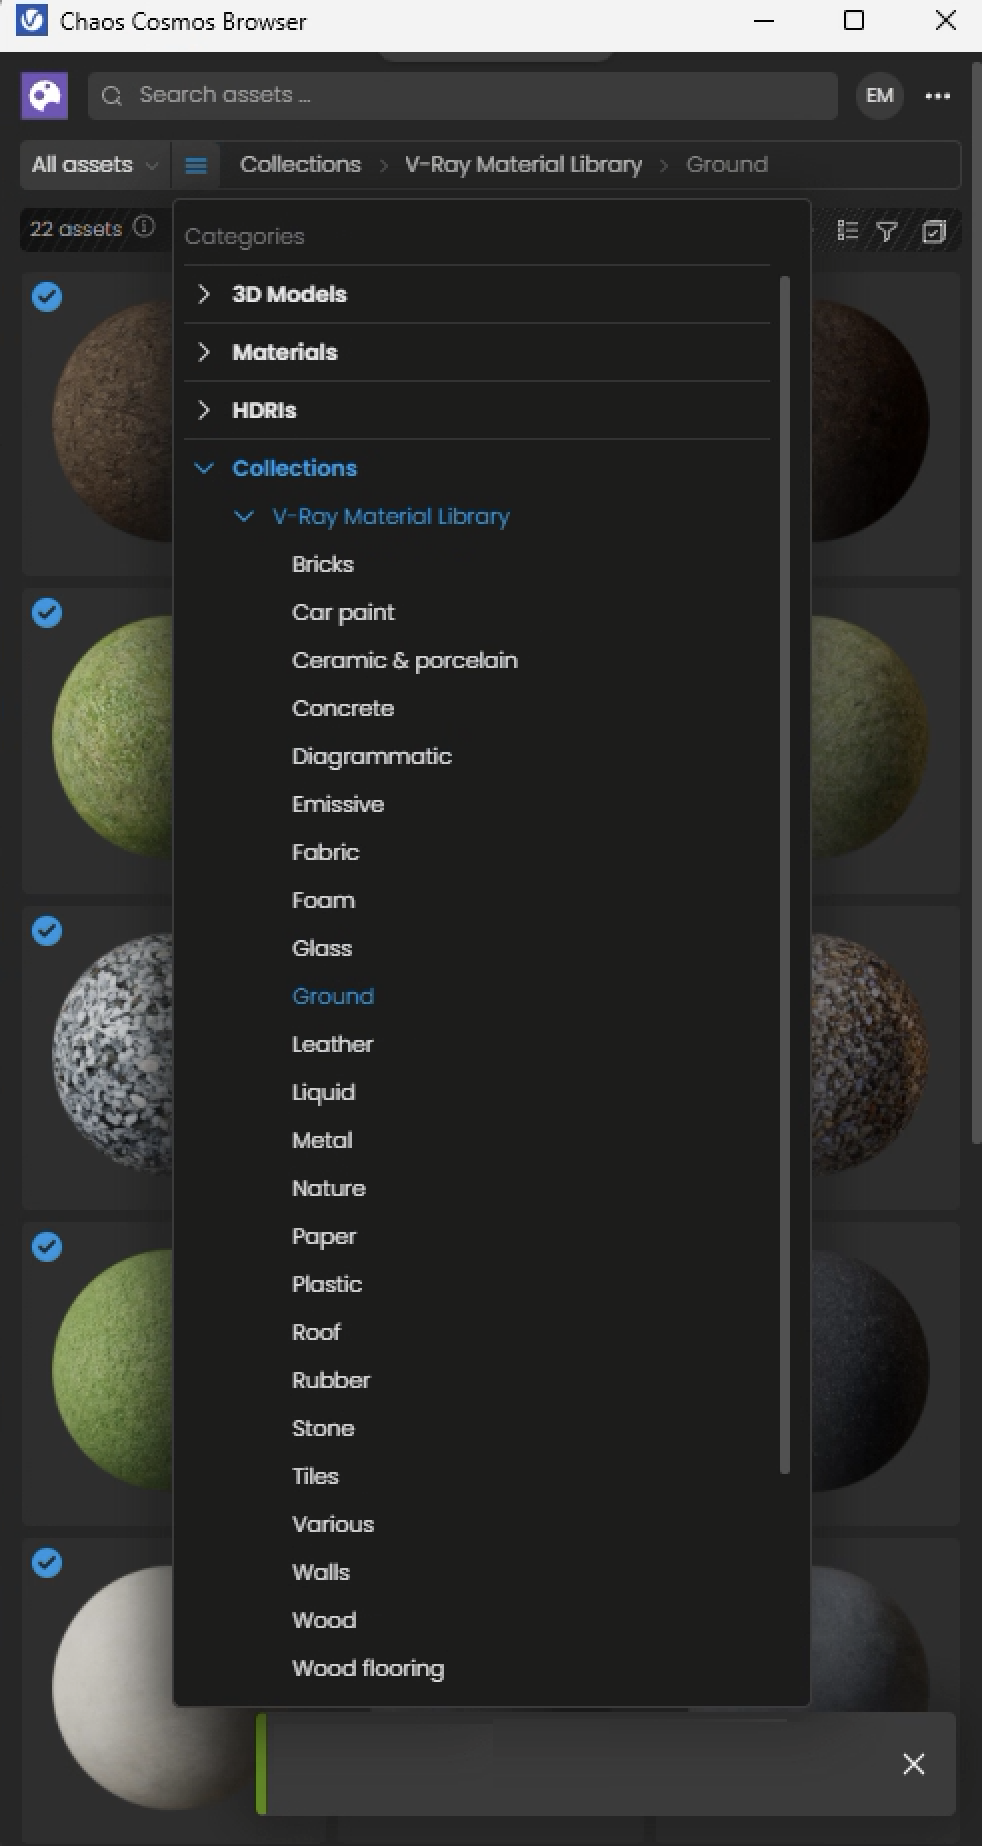Open the Walls category
This screenshot has height=1846, width=982.
pyautogui.click(x=321, y=1572)
